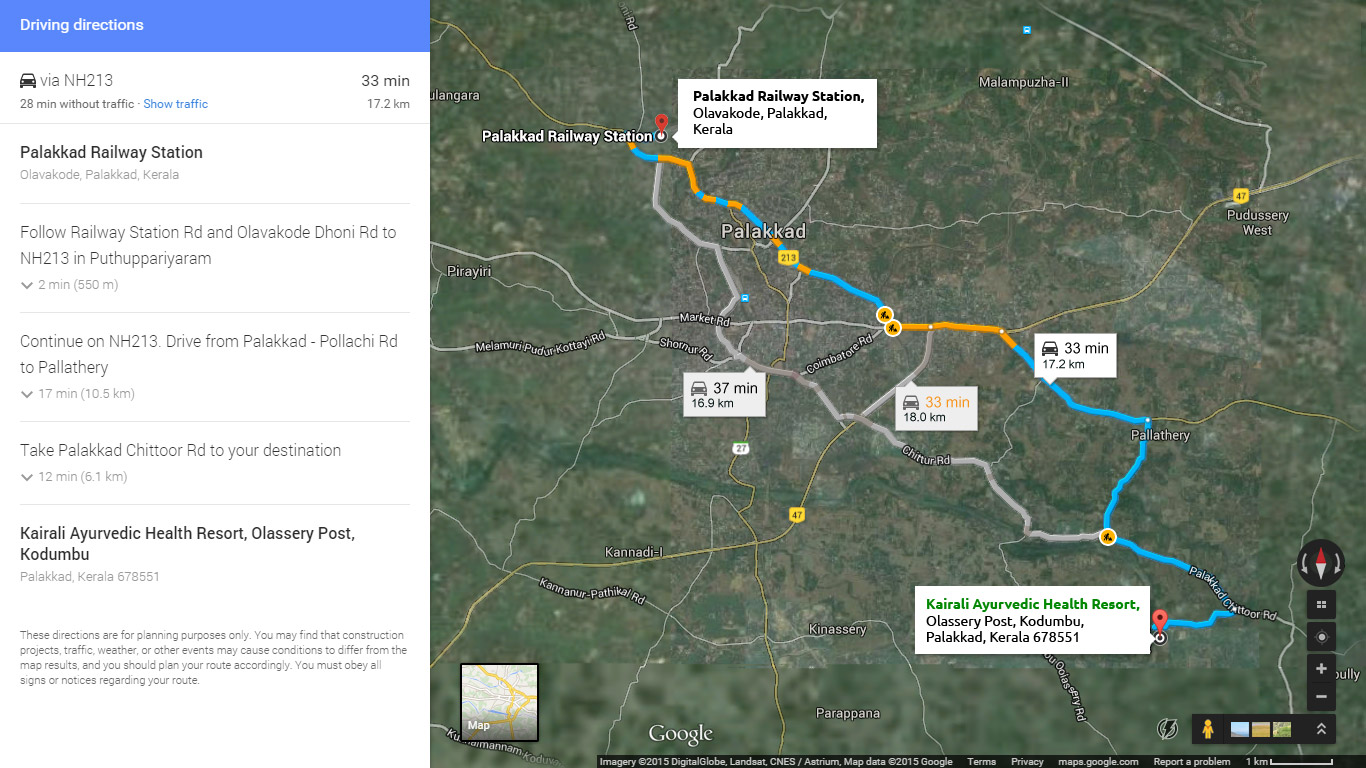
Task: Click the compass to reset north
Action: click(x=1321, y=562)
